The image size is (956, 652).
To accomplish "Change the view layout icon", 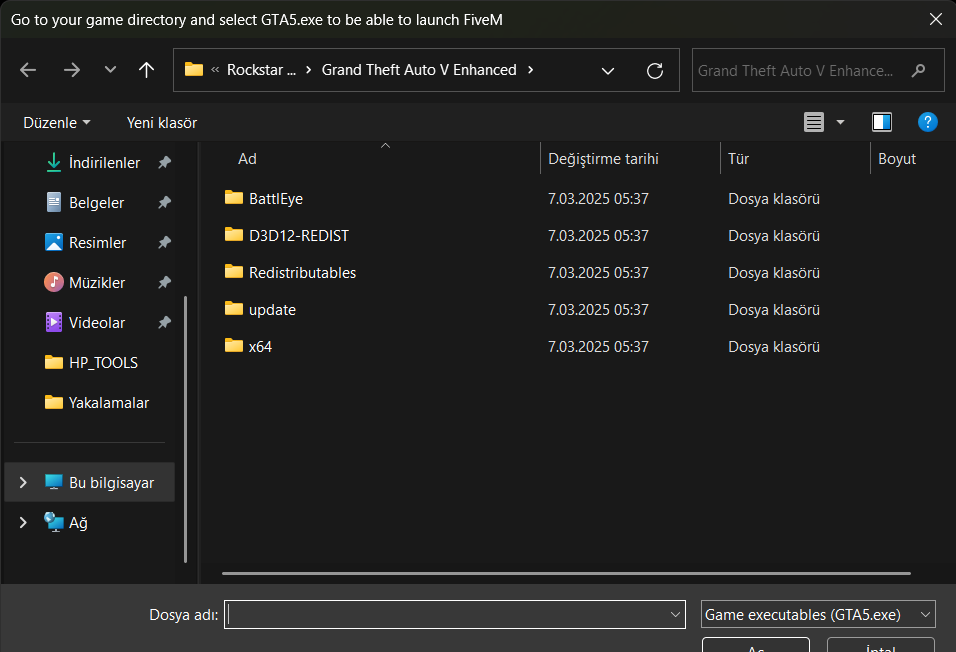I will pos(814,122).
